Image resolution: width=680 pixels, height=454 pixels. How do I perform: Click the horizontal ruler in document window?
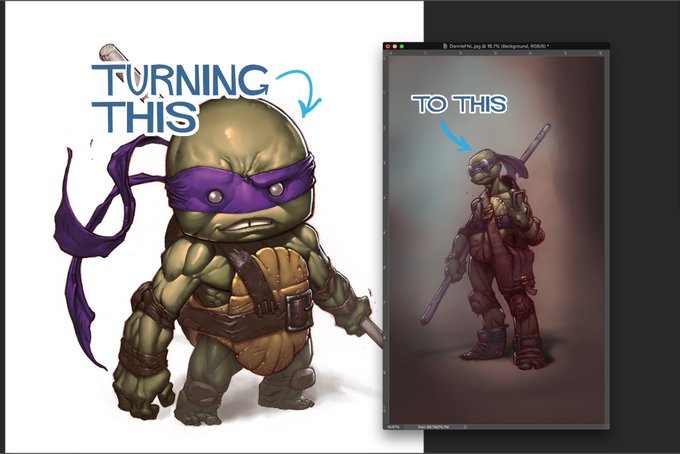point(499,53)
